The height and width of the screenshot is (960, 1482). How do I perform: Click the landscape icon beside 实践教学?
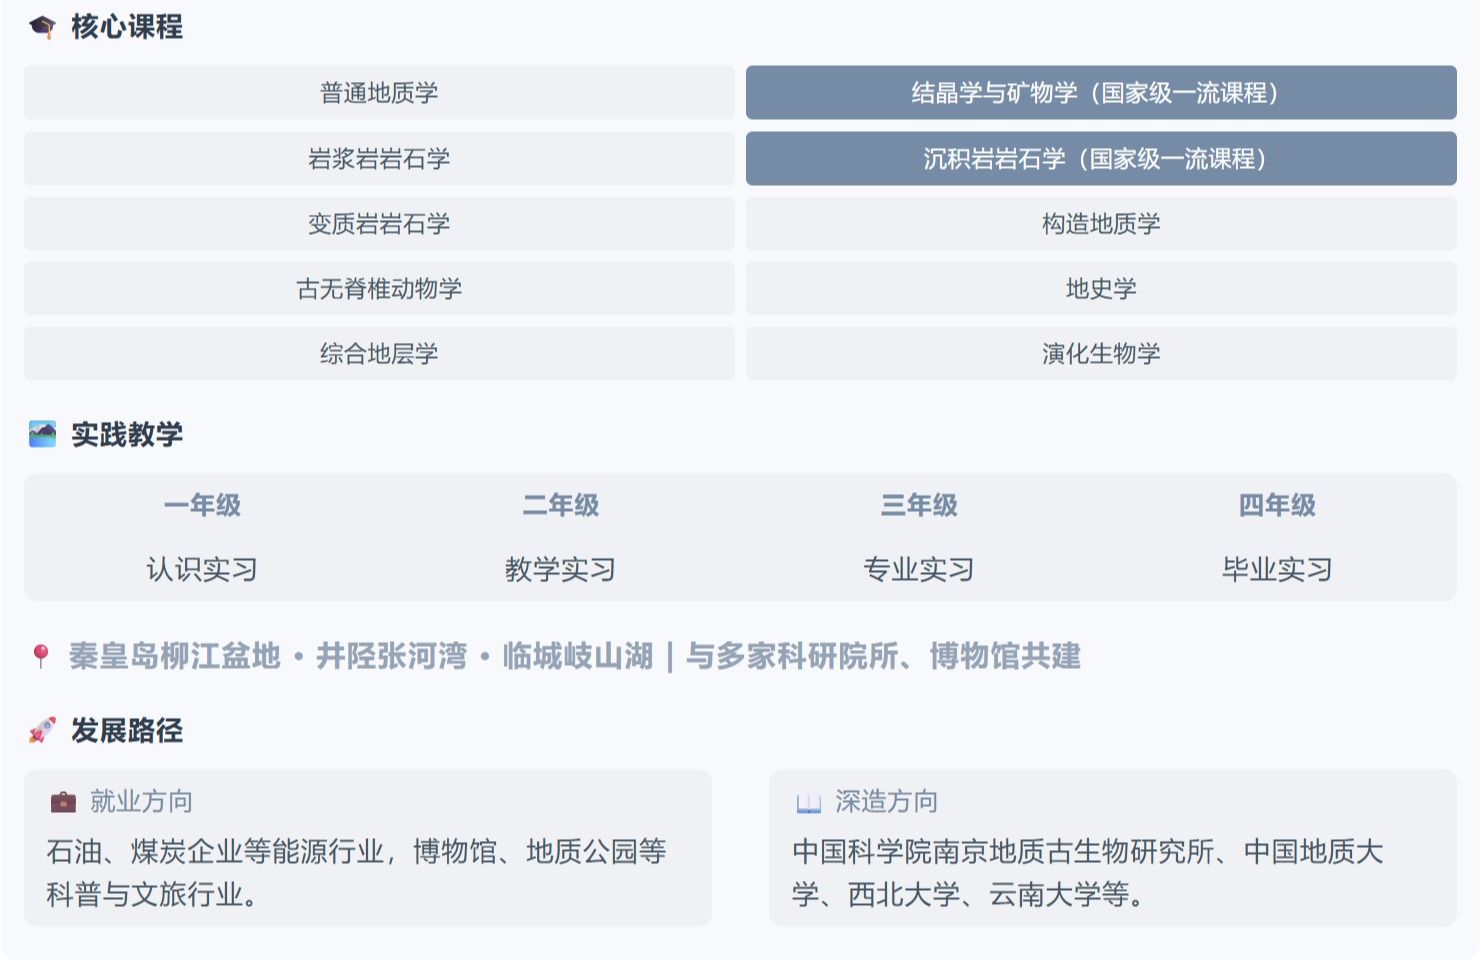(42, 434)
